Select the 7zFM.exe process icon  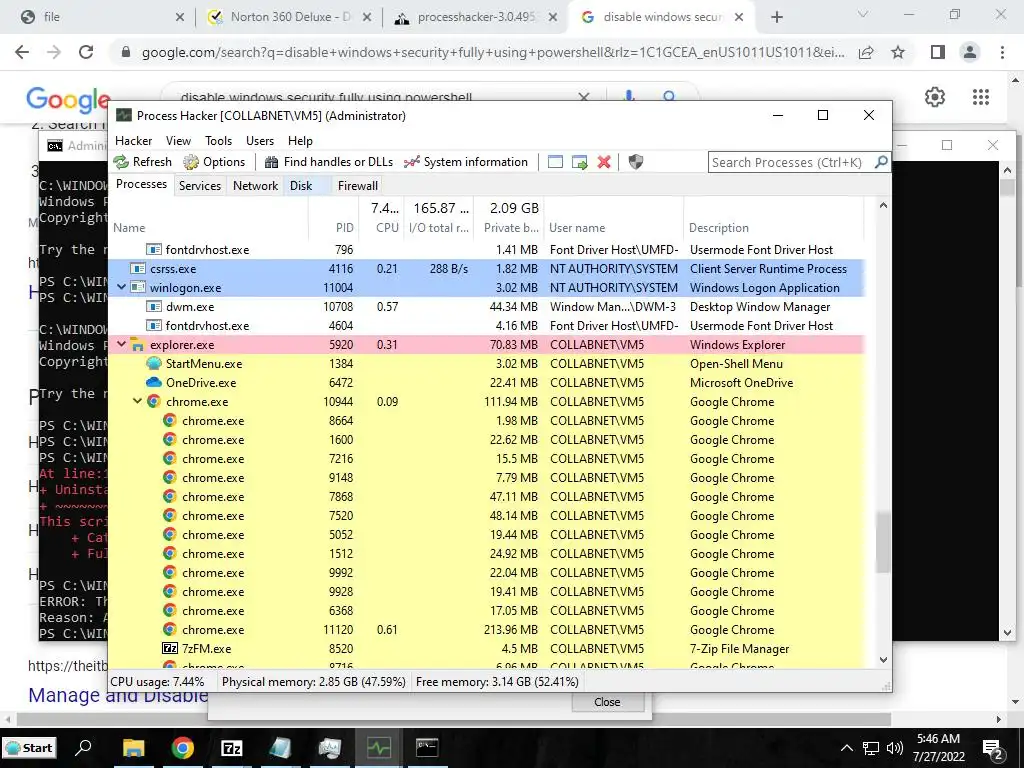169,648
